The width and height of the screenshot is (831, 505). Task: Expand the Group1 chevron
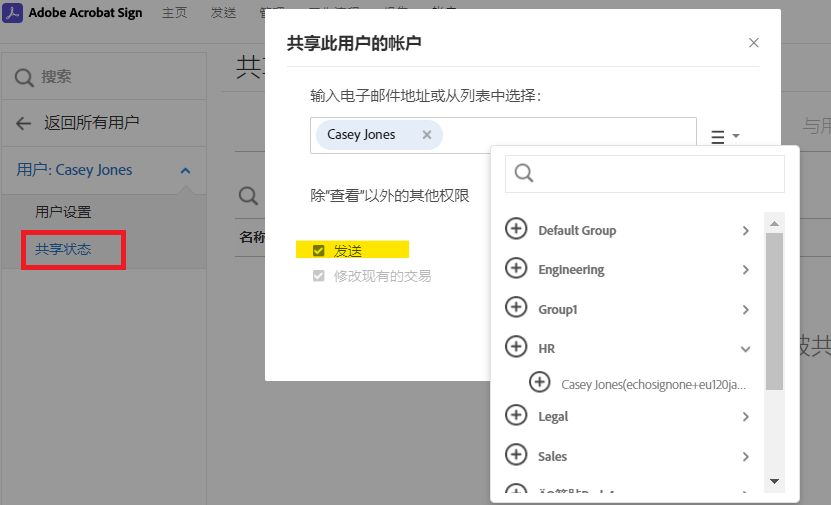coord(746,309)
